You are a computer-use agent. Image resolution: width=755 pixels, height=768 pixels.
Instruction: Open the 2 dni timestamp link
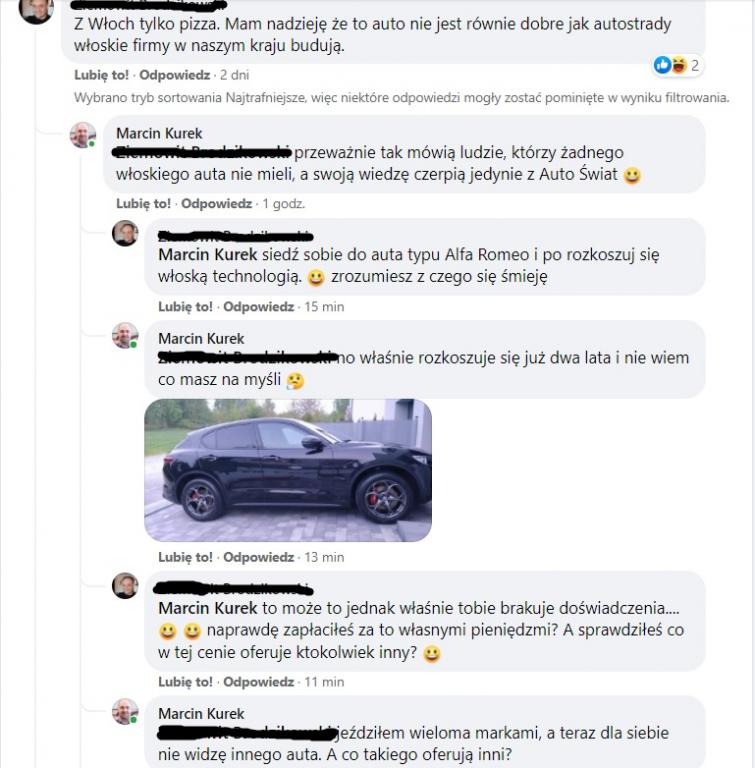(235, 75)
